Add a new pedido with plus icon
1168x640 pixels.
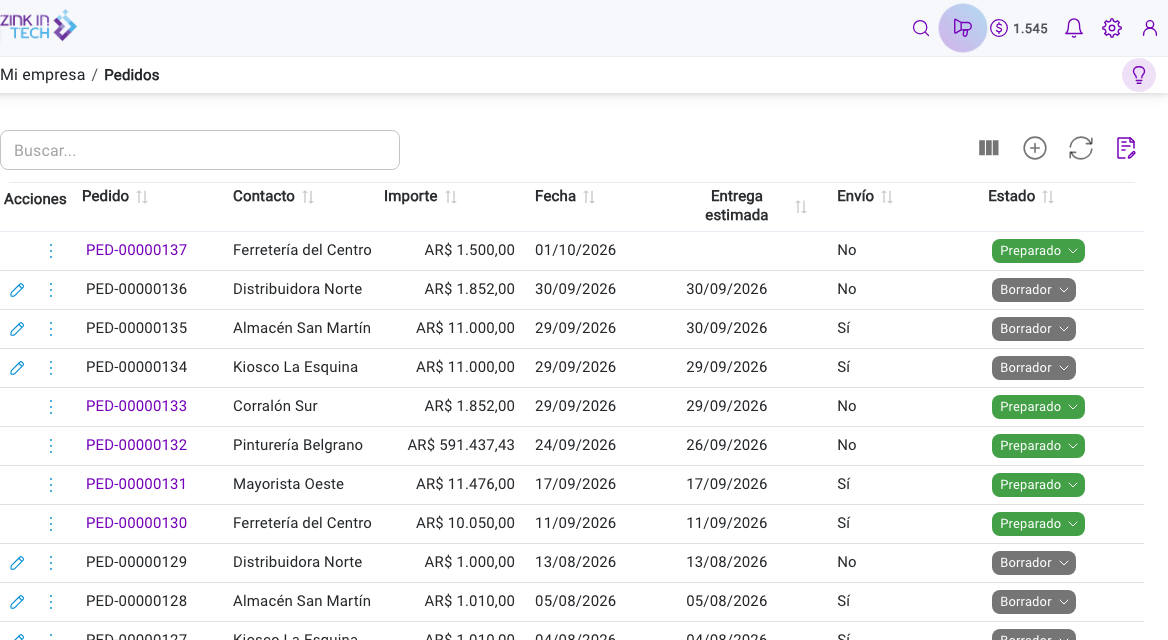pos(1035,148)
